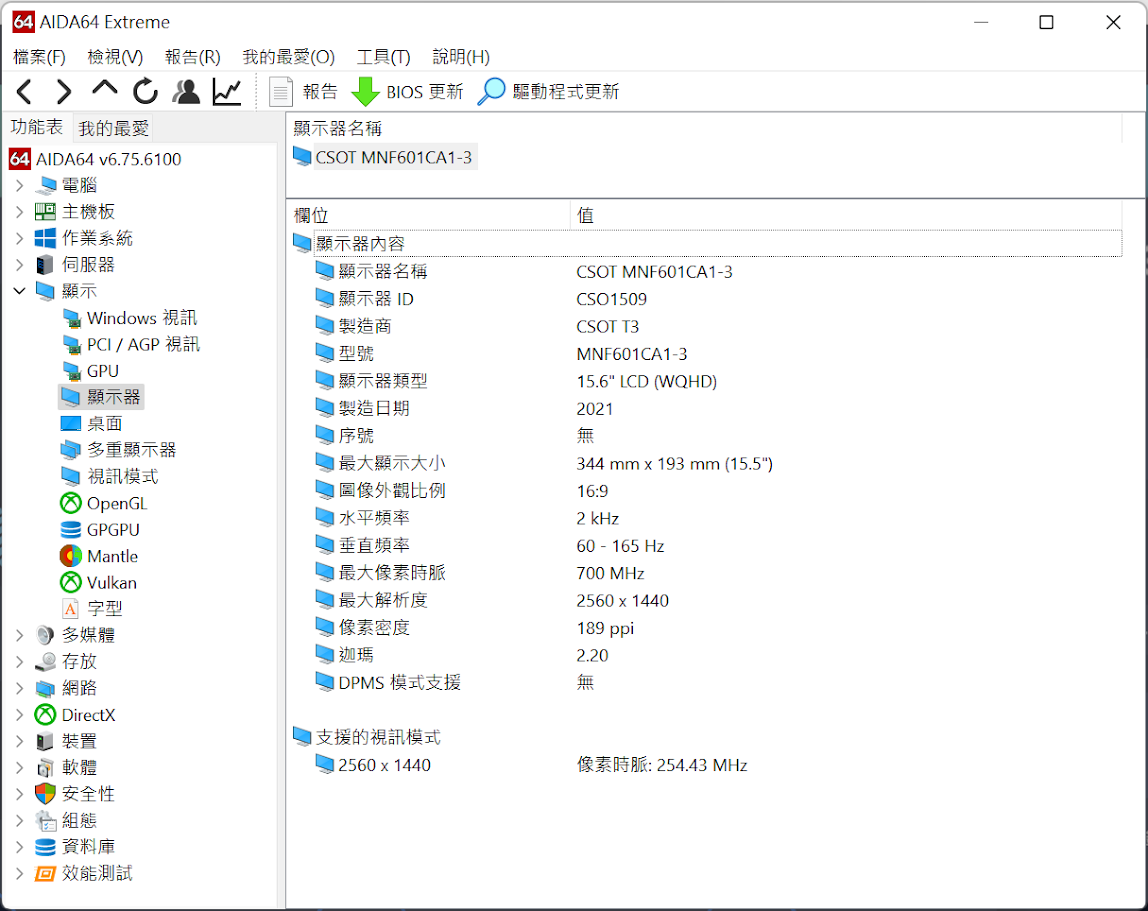Select the 顯示器內容 group row
This screenshot has width=1148, height=911.
[706, 244]
